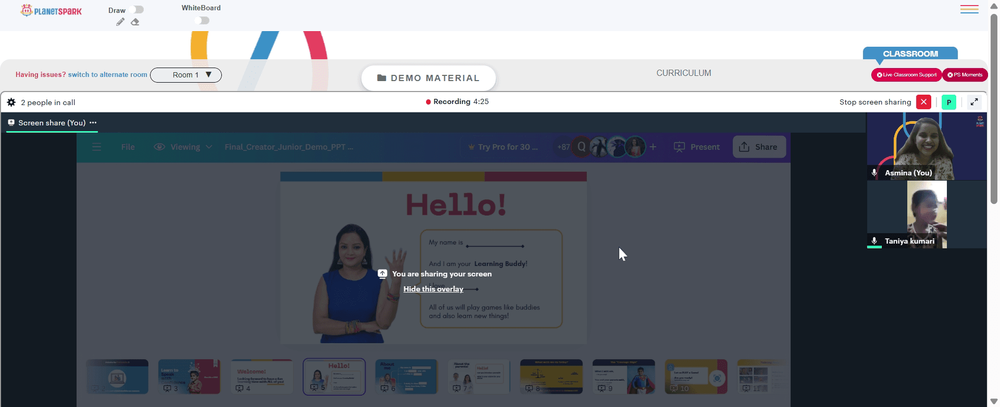Click the +87 collaborators count
Viewport: 1000px width, 407px height.
563,147
